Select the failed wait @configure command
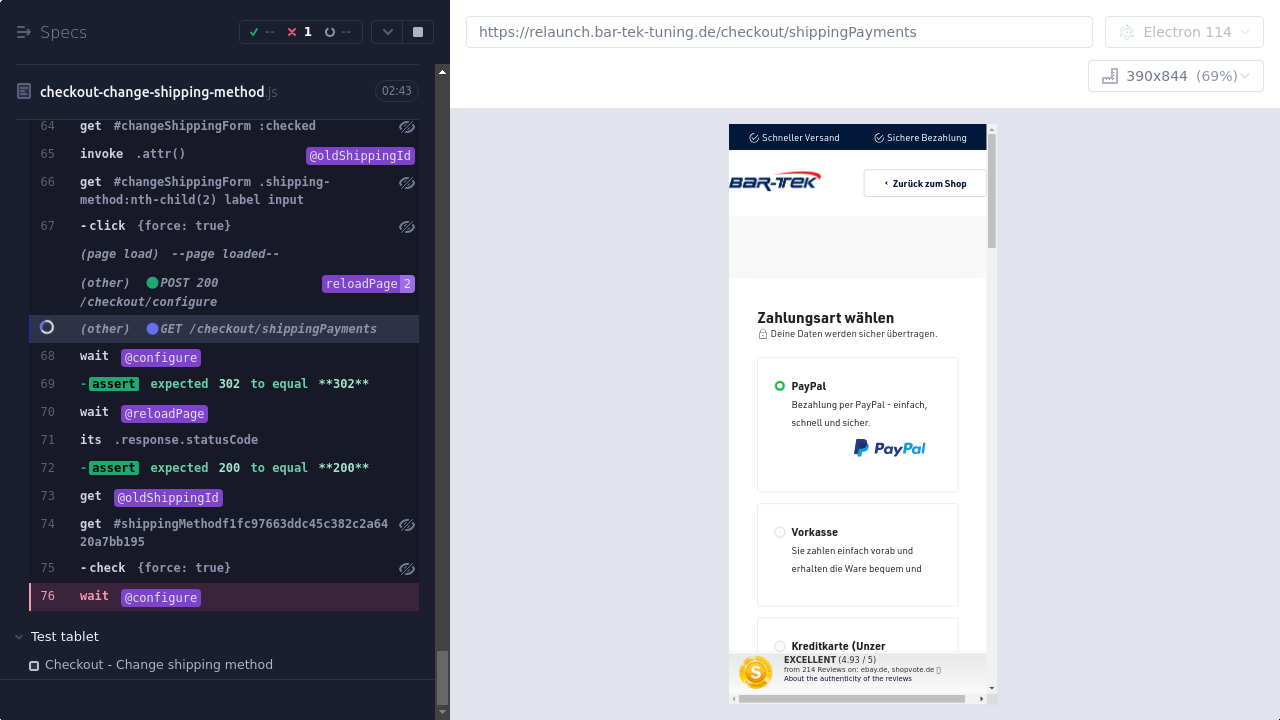The width and height of the screenshot is (1280, 720). pos(160,597)
